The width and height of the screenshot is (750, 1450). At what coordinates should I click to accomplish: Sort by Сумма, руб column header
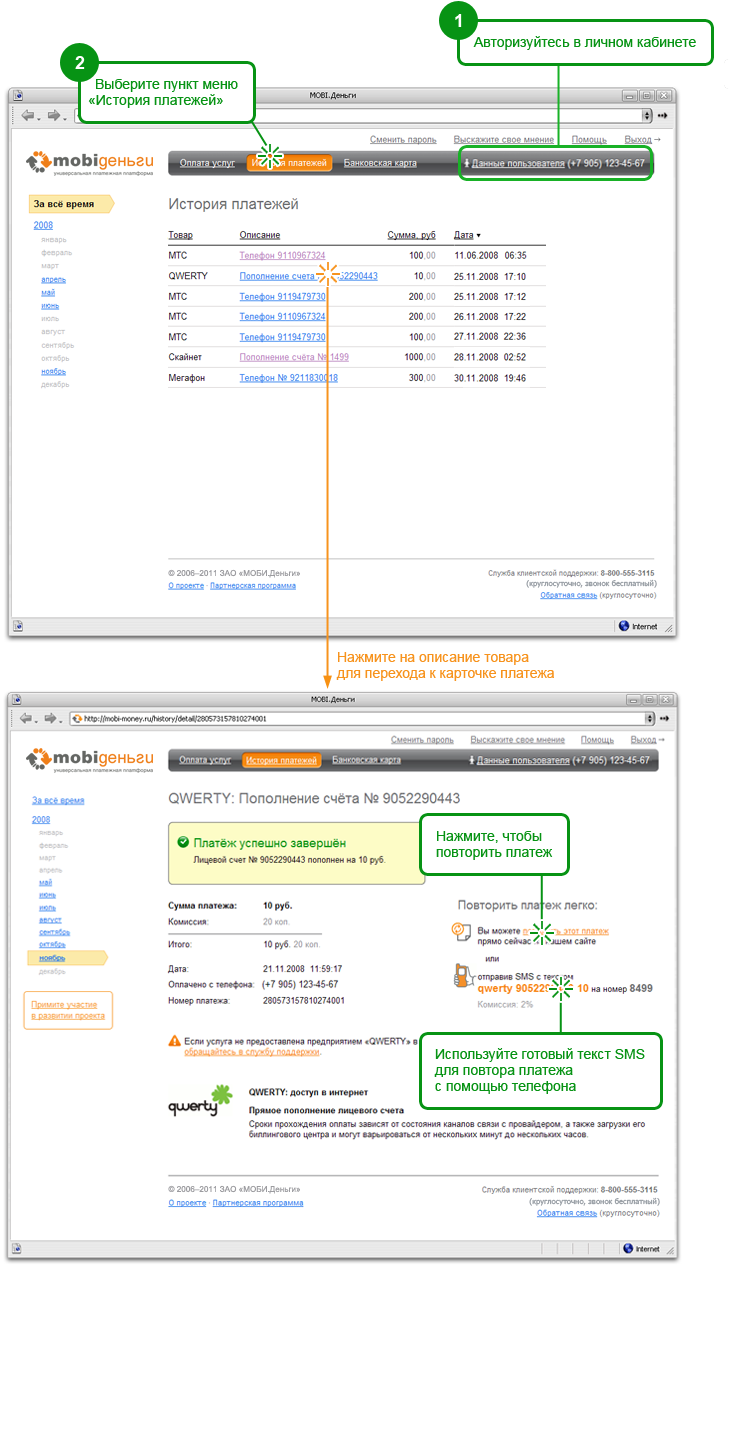[x=411, y=235]
